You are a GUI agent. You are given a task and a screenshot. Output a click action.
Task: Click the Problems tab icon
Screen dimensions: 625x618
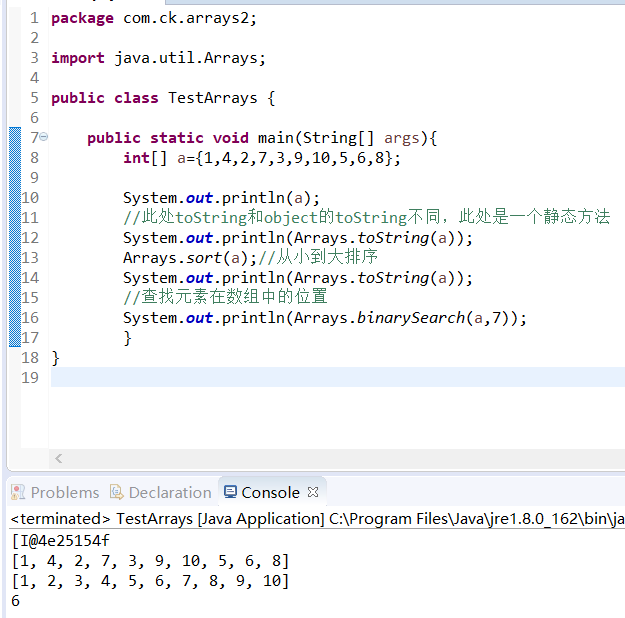18,492
